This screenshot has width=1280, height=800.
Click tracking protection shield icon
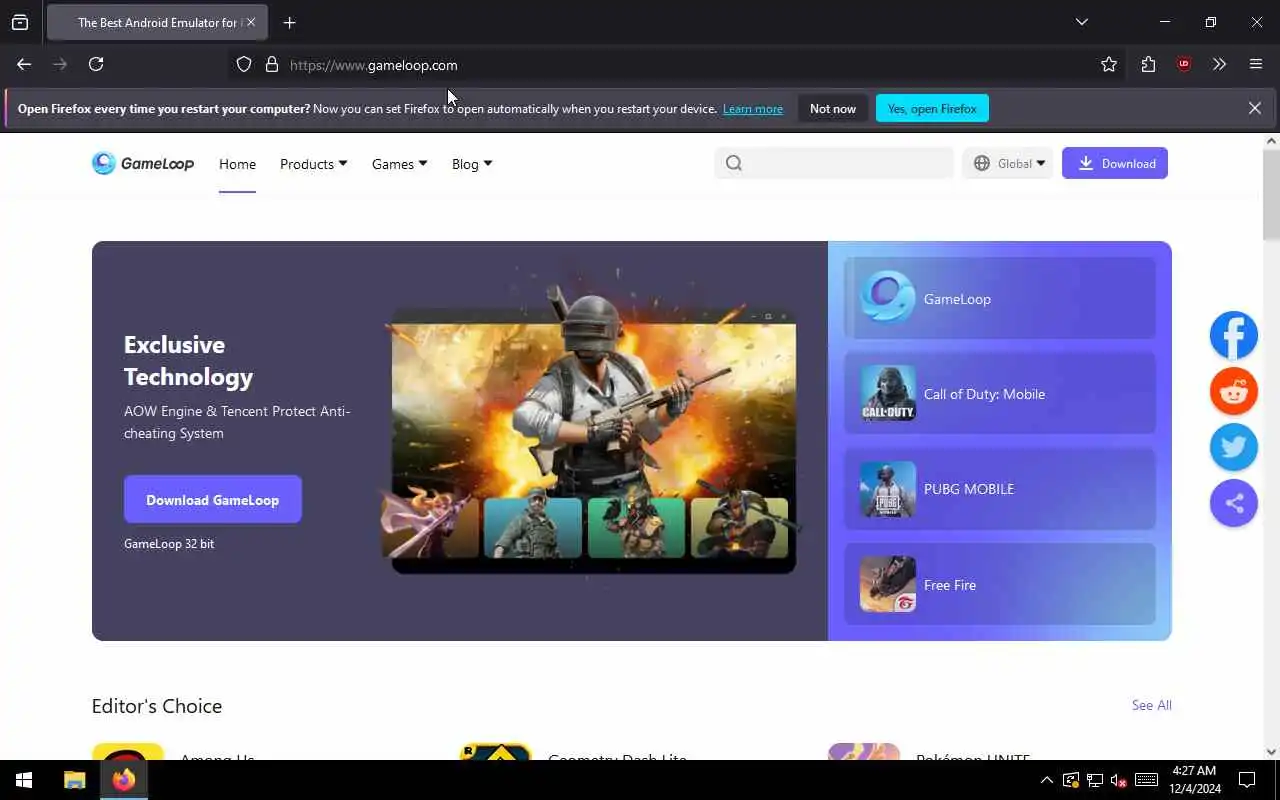click(244, 64)
